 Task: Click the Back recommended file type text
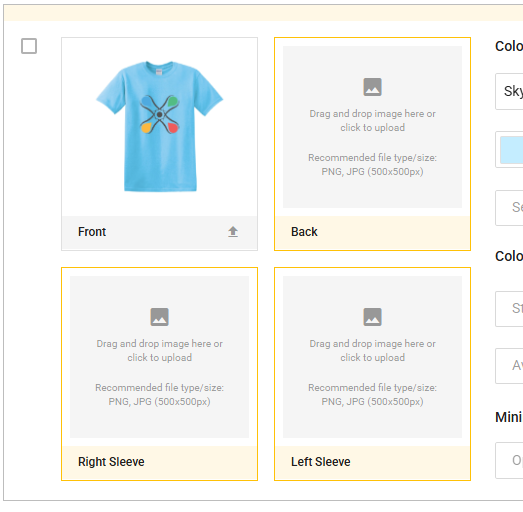(x=372, y=164)
